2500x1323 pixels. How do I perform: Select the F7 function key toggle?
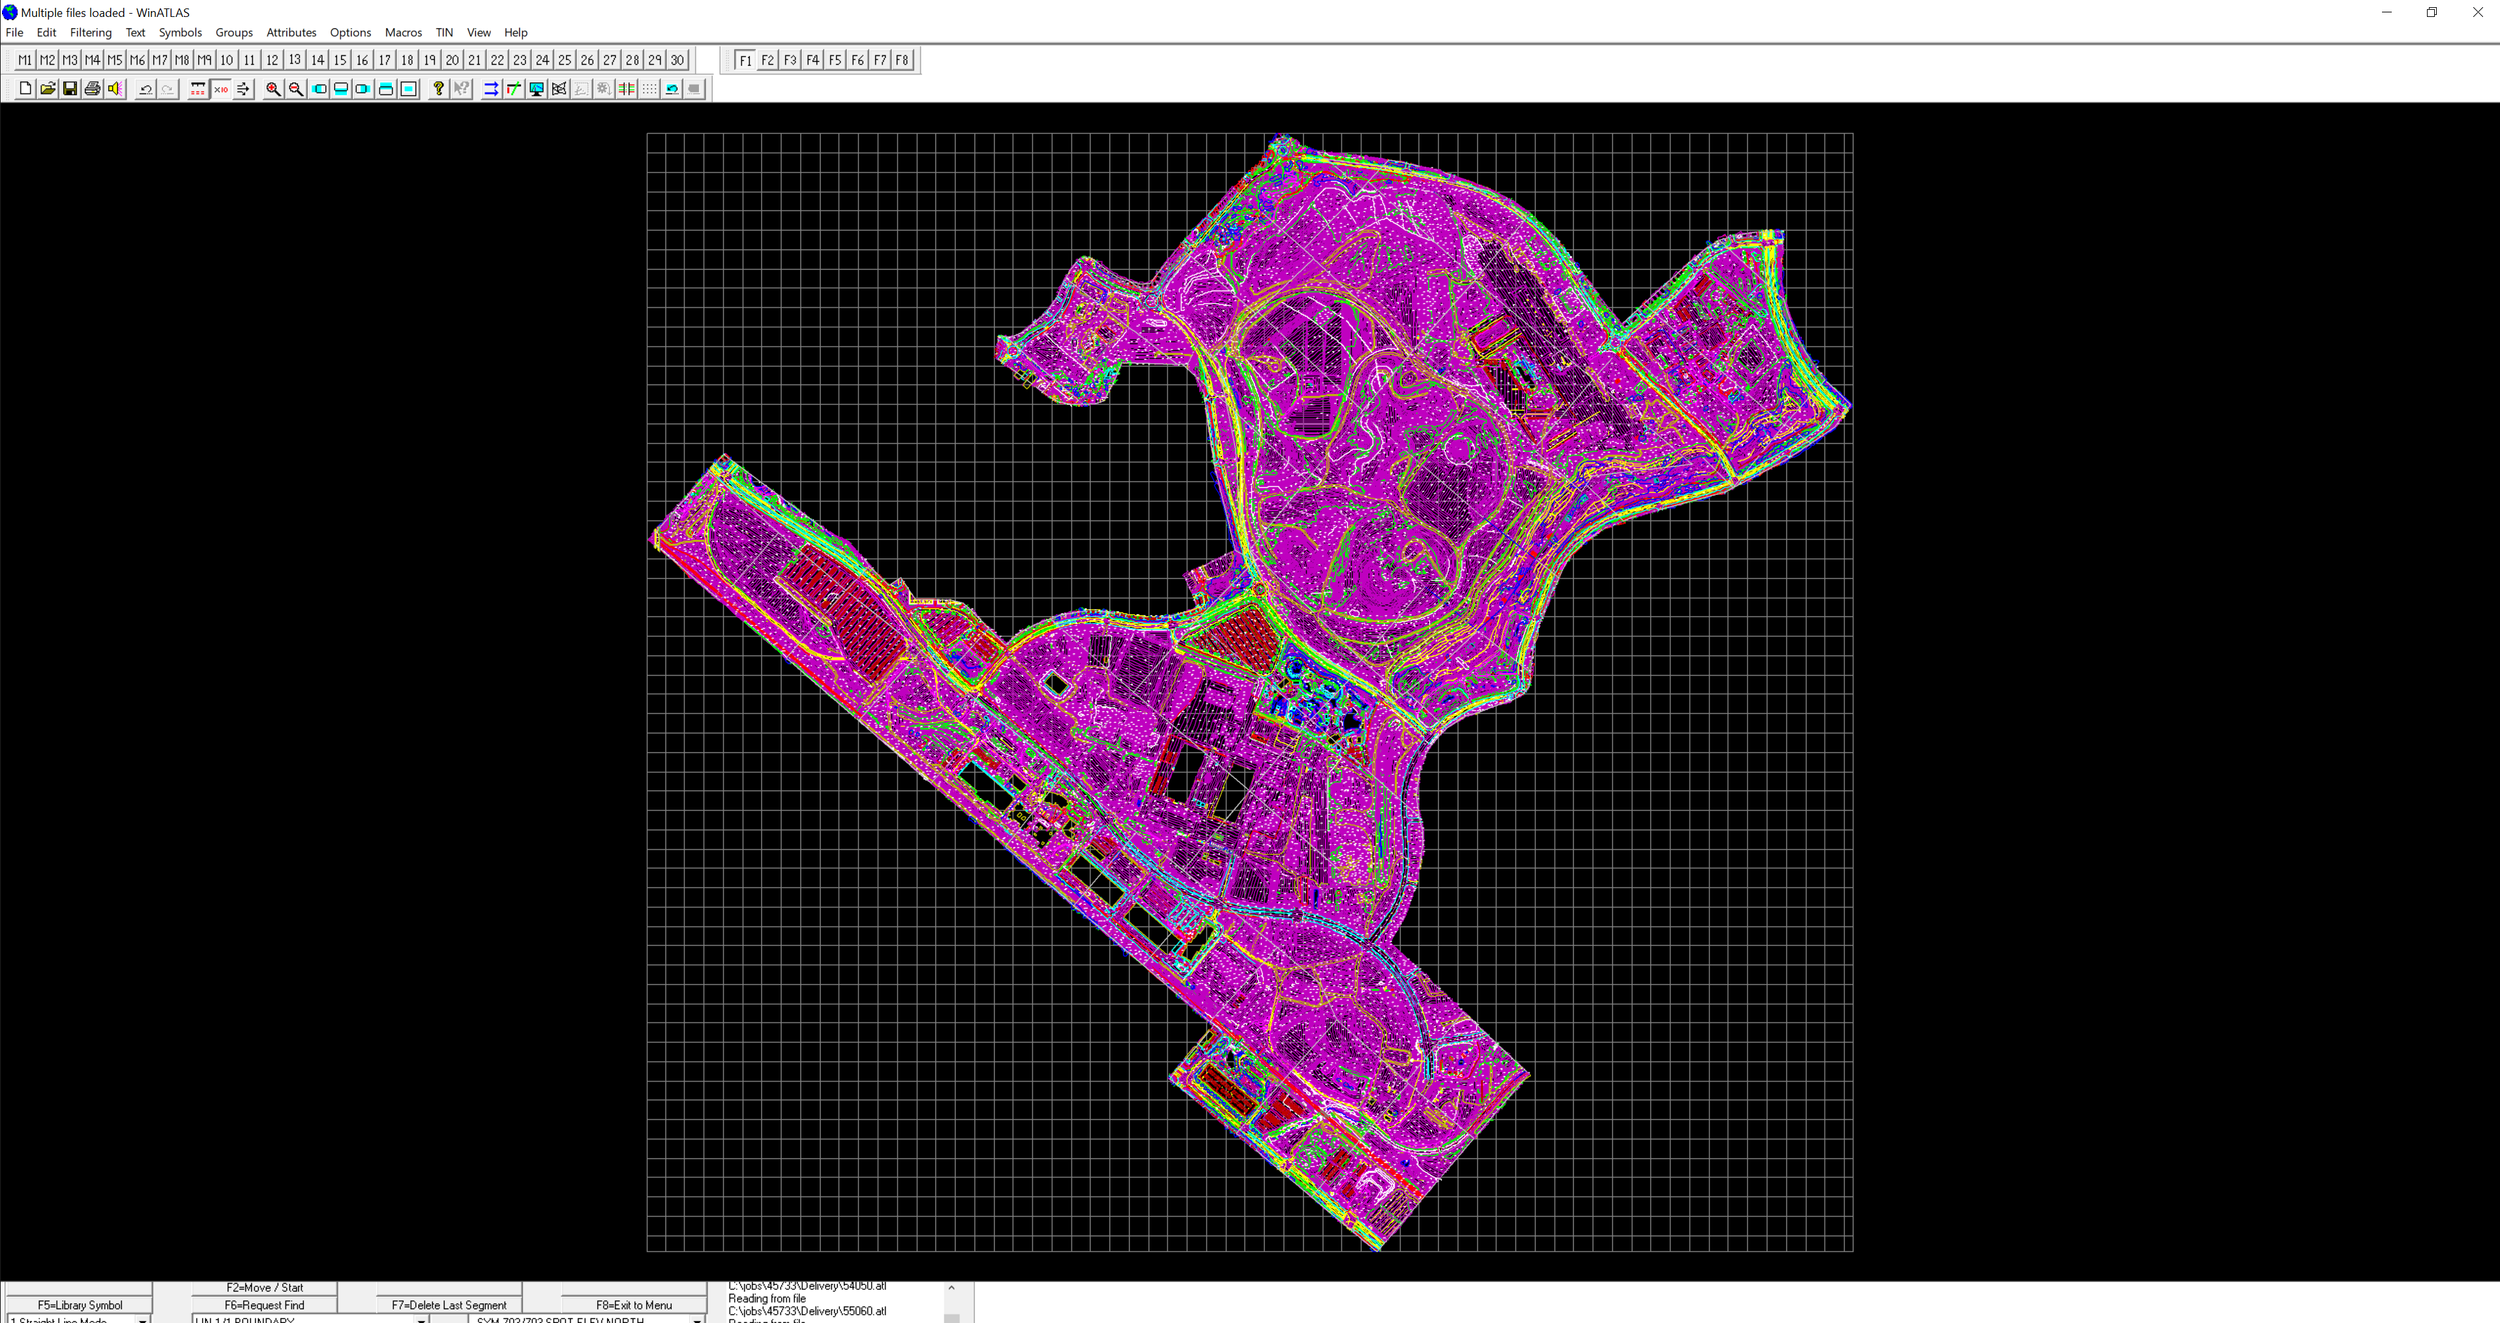880,60
